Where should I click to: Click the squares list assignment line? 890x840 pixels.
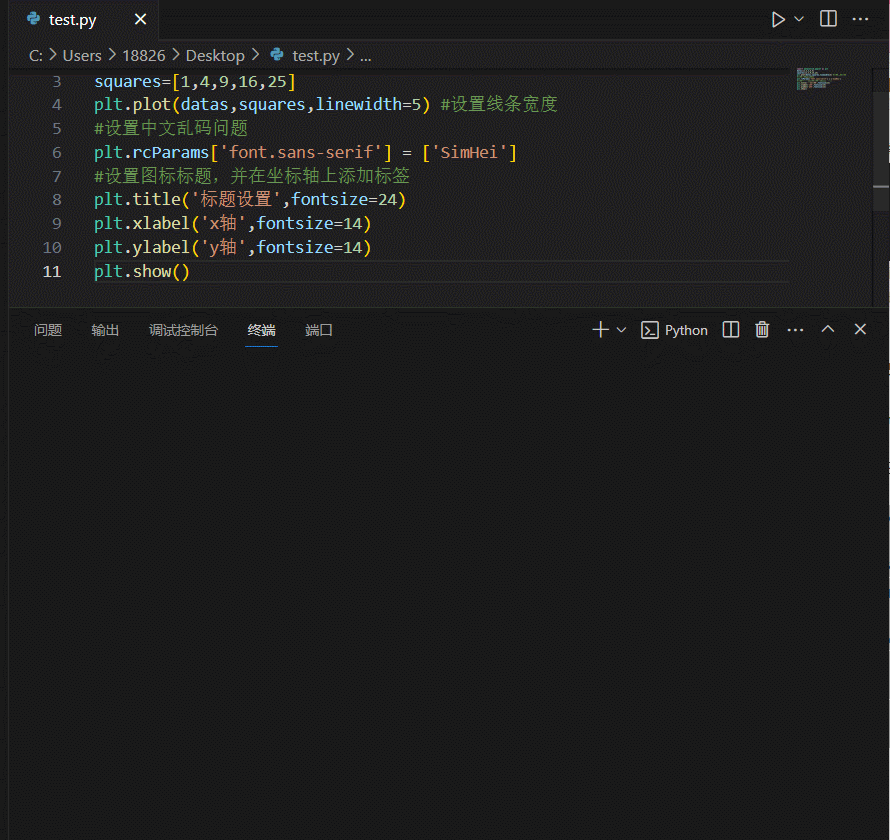tap(195, 82)
